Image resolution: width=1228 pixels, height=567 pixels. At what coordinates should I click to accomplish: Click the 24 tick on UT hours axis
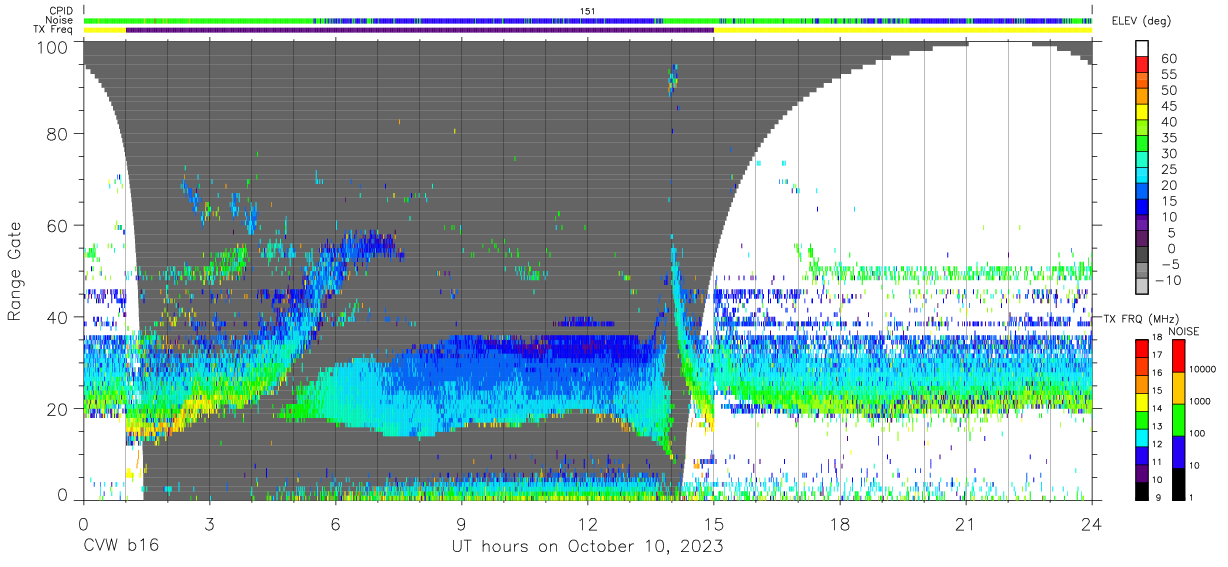1092,523
